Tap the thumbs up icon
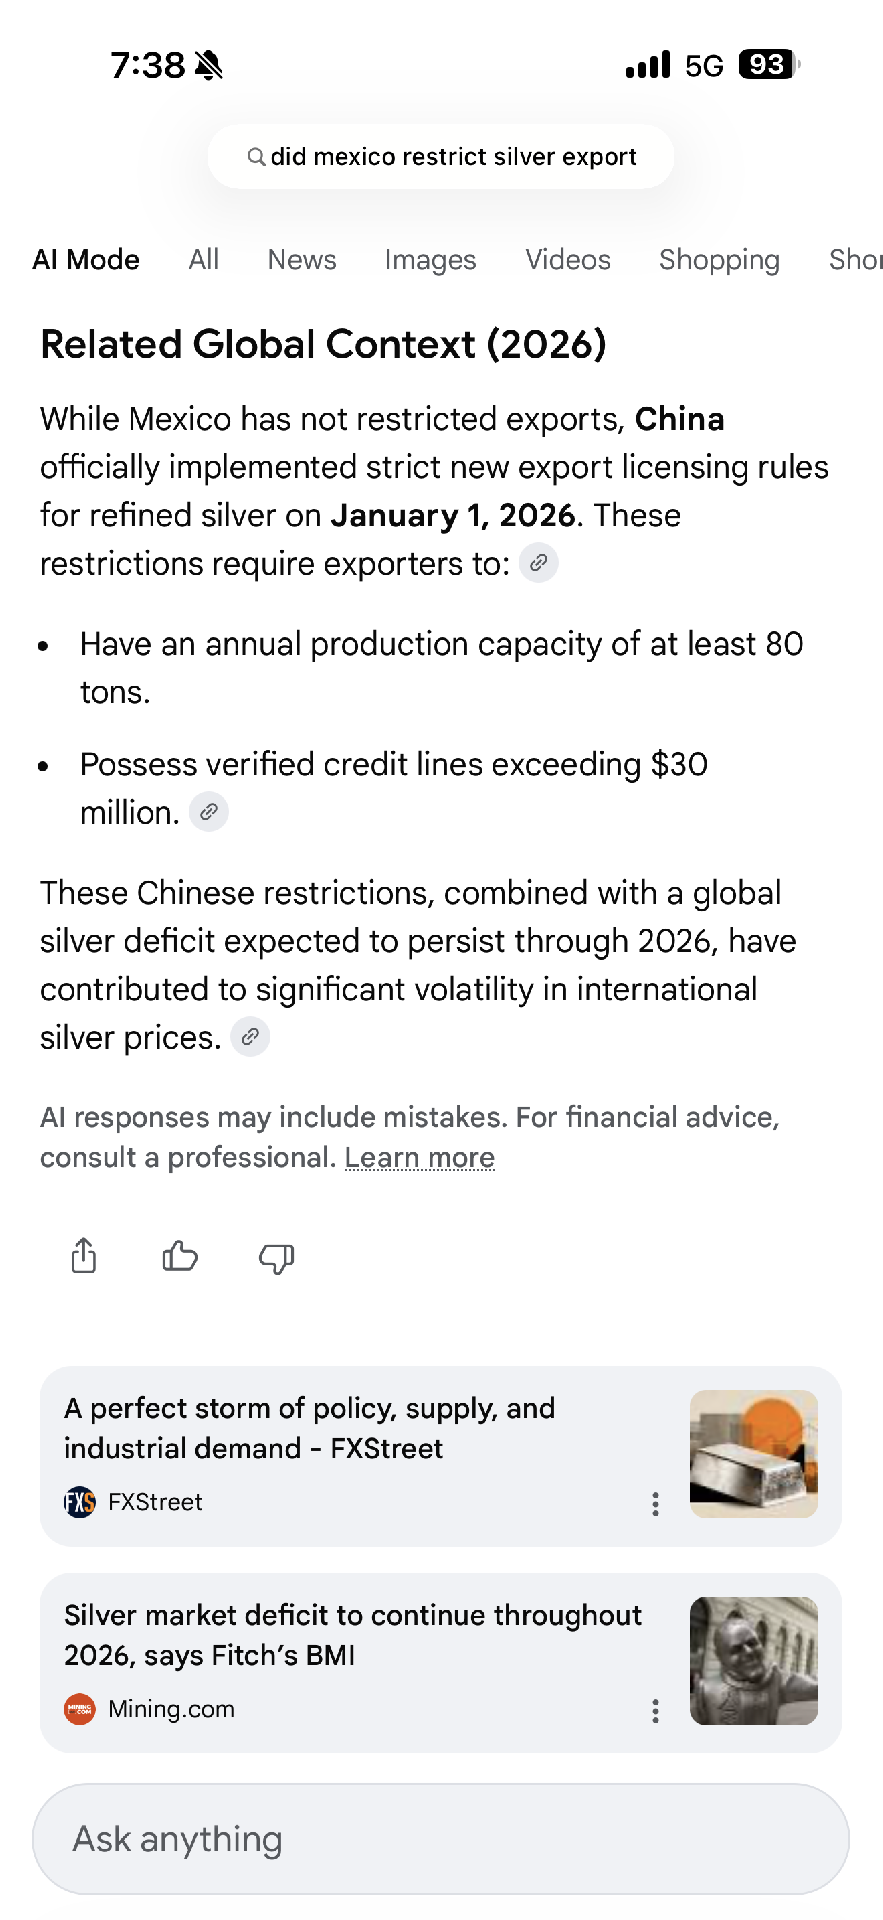The width and height of the screenshot is (883, 1920). [x=180, y=1256]
